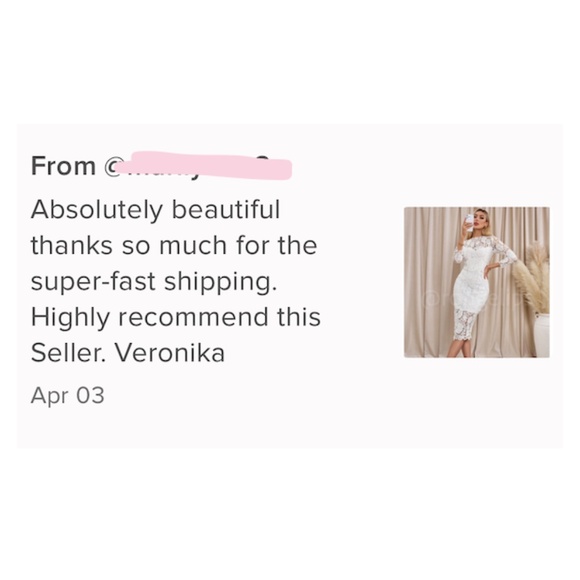This screenshot has height=580, width=580.
Task: Click the word "shipping." in the review
Action: [x=220, y=283]
